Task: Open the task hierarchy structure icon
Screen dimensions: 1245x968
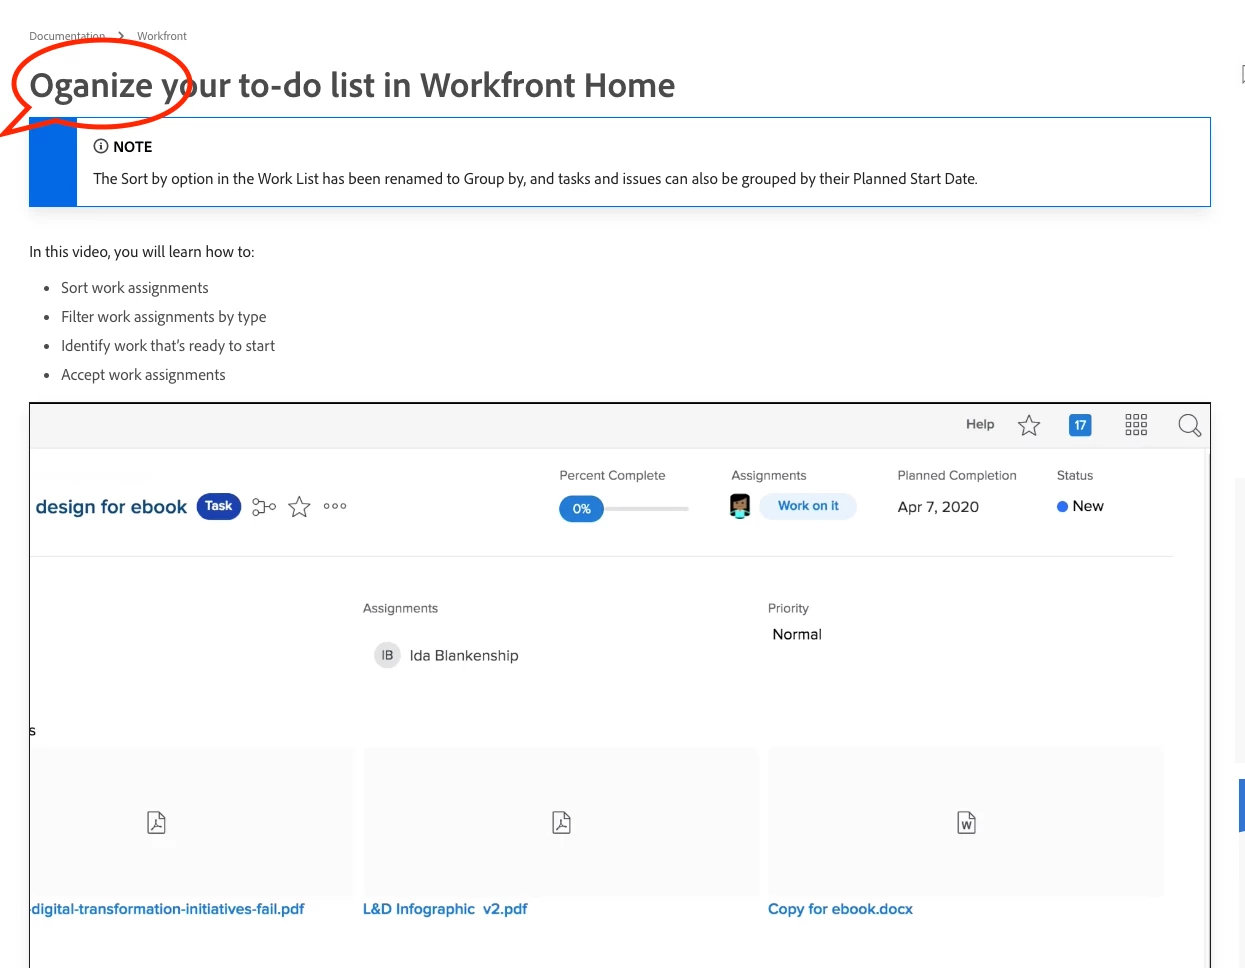Action: pos(264,507)
